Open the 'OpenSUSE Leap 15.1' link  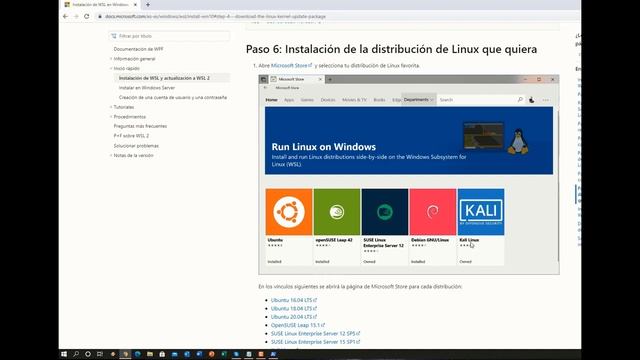click(x=298, y=325)
